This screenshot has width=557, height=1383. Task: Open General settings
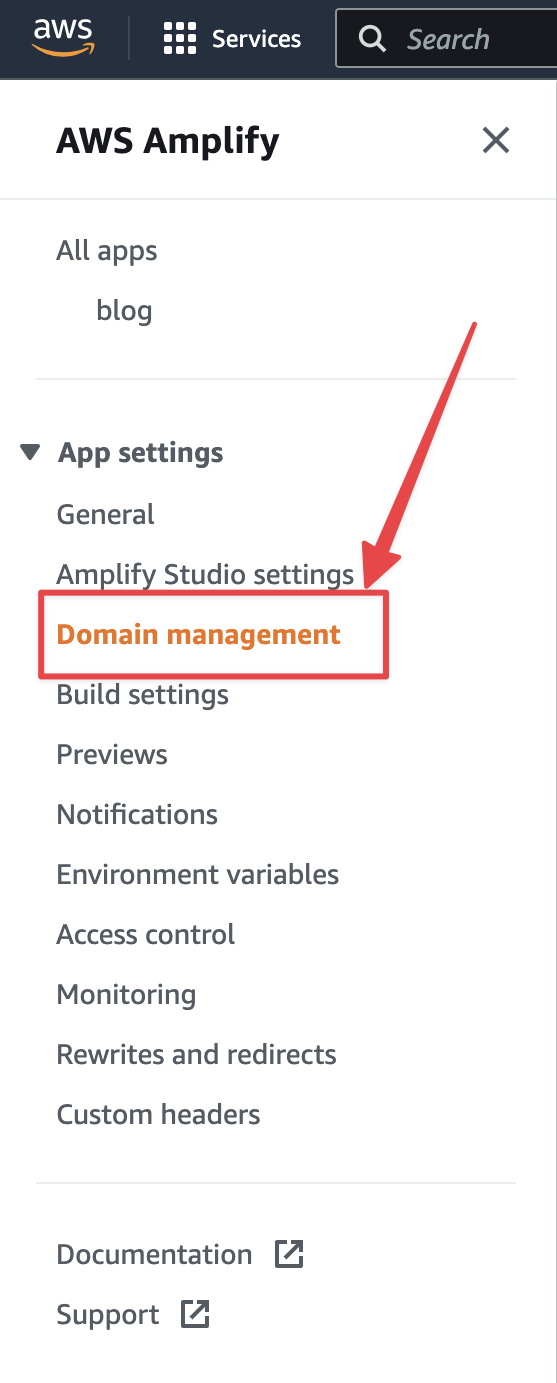pyautogui.click(x=106, y=515)
